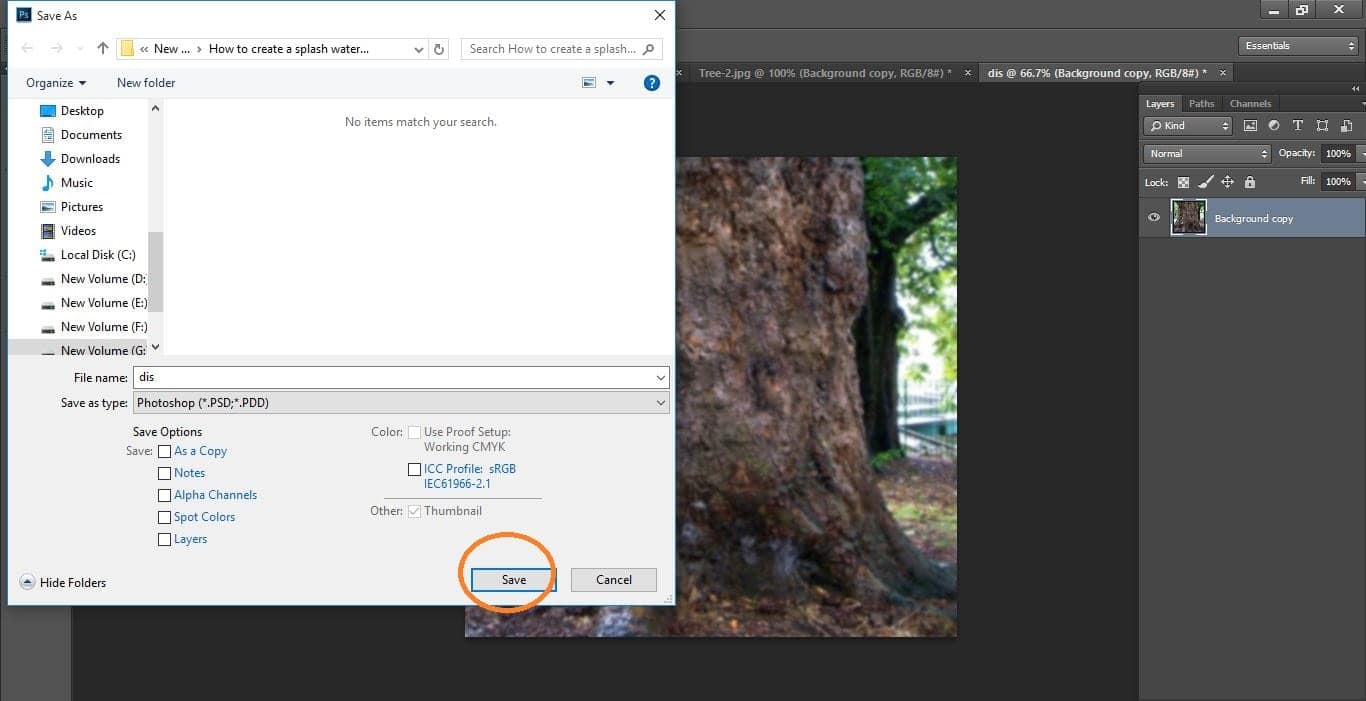The height and width of the screenshot is (701, 1366).
Task: Filter for shape layers in Layers panel
Action: pyautogui.click(x=1322, y=126)
